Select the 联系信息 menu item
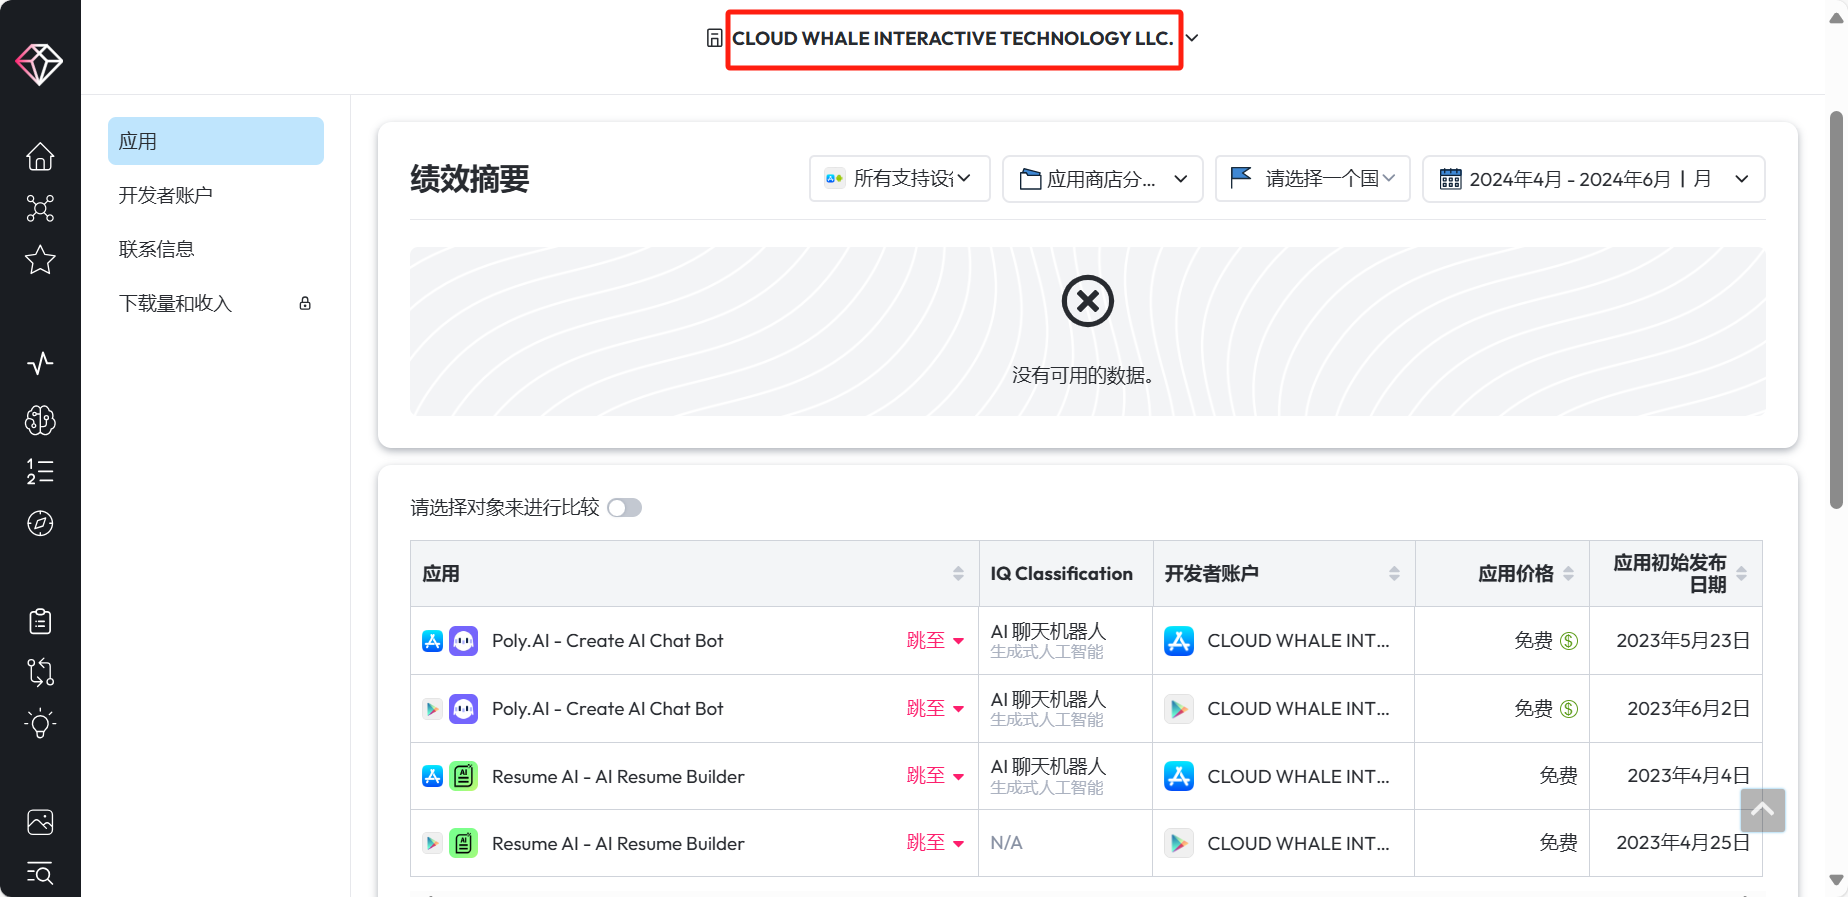The width and height of the screenshot is (1848, 897). [157, 249]
